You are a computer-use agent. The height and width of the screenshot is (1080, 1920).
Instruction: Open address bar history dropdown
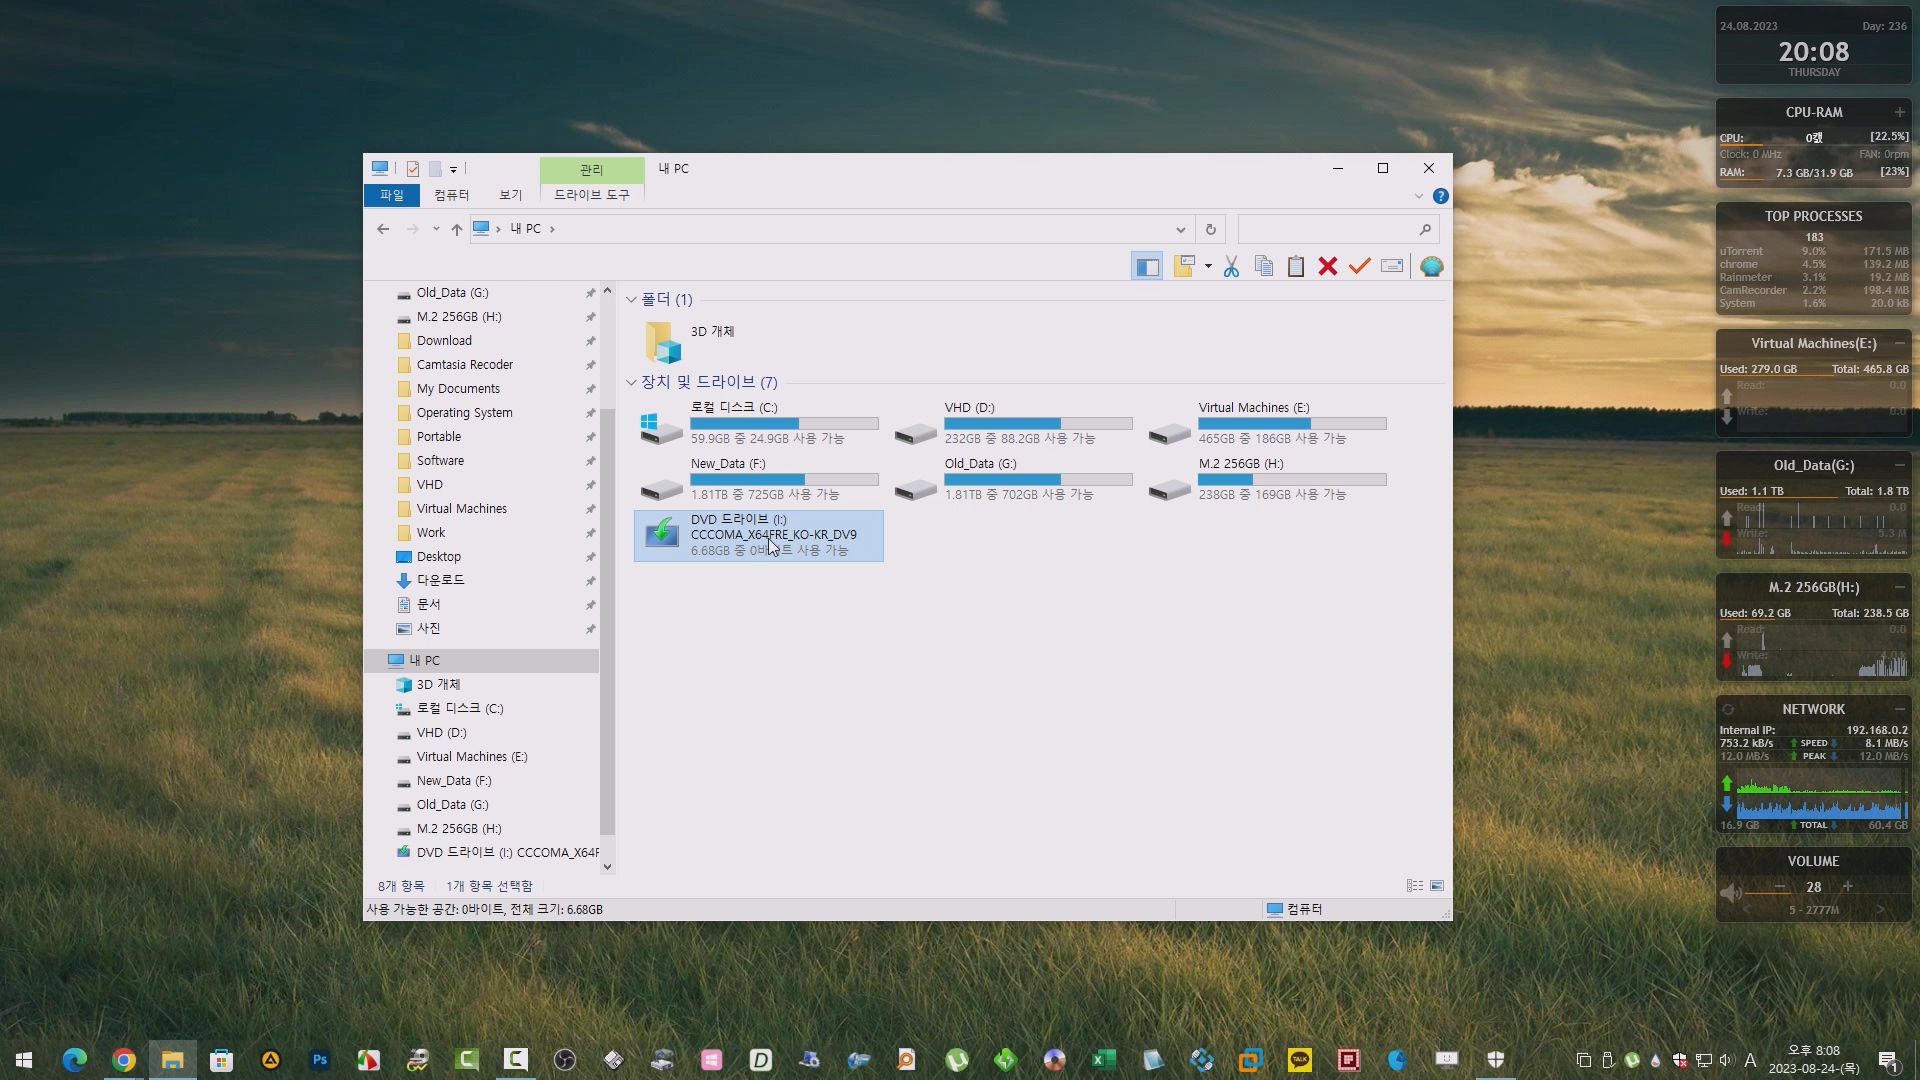click(x=1181, y=229)
